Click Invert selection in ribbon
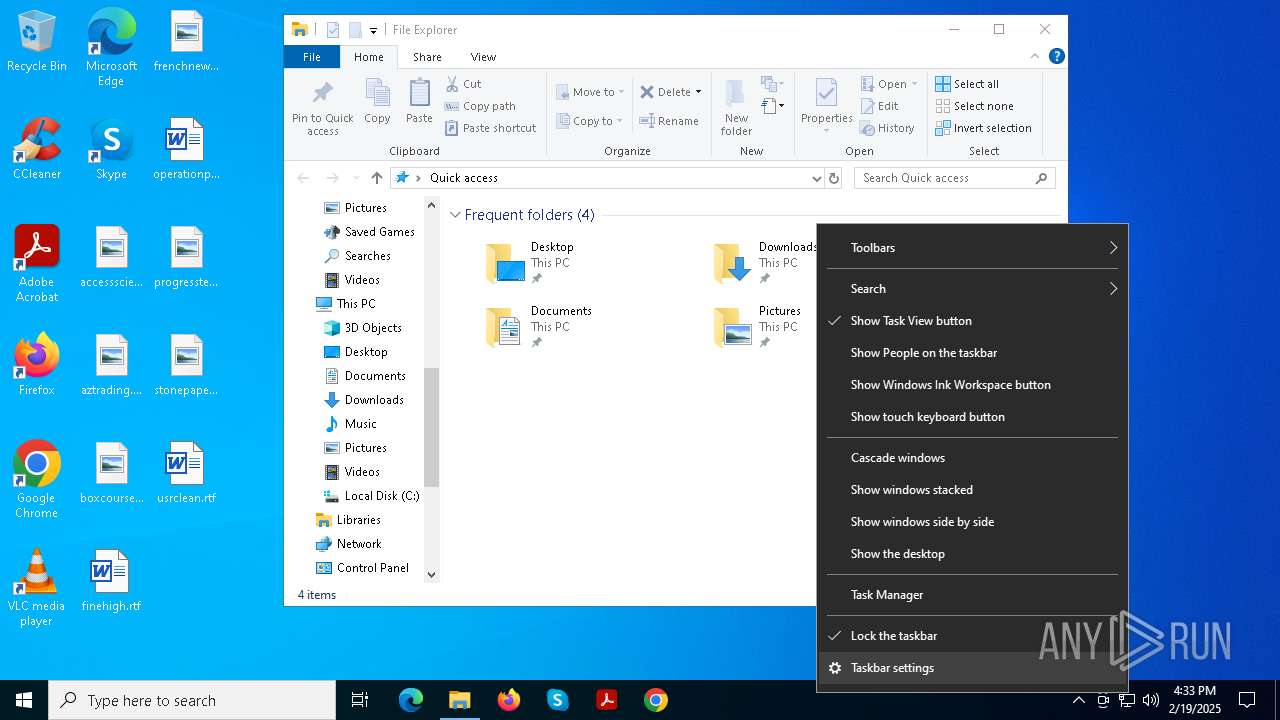The image size is (1280, 720). pyautogui.click(x=983, y=128)
